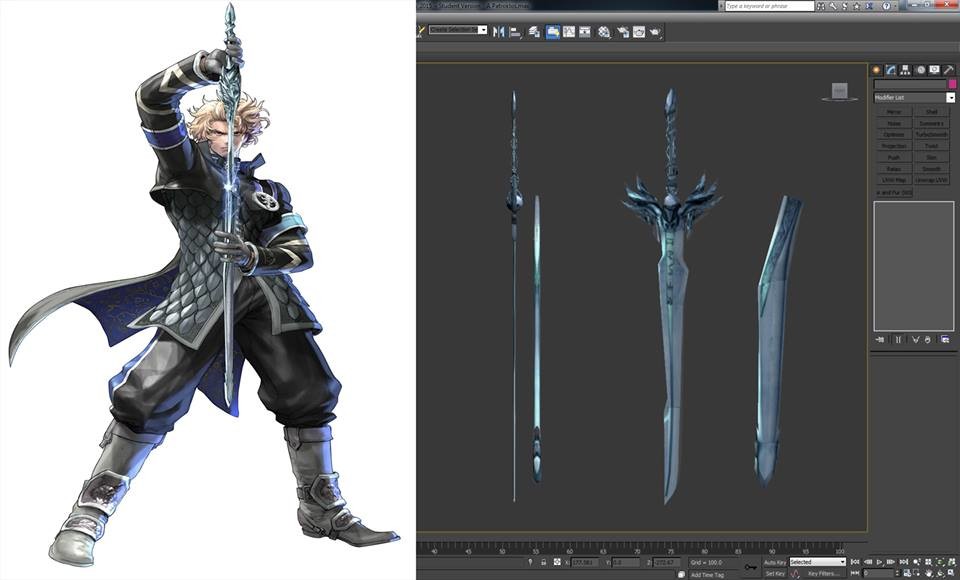Click the Render Production teapot icon
960x580 pixels.
(x=656, y=31)
